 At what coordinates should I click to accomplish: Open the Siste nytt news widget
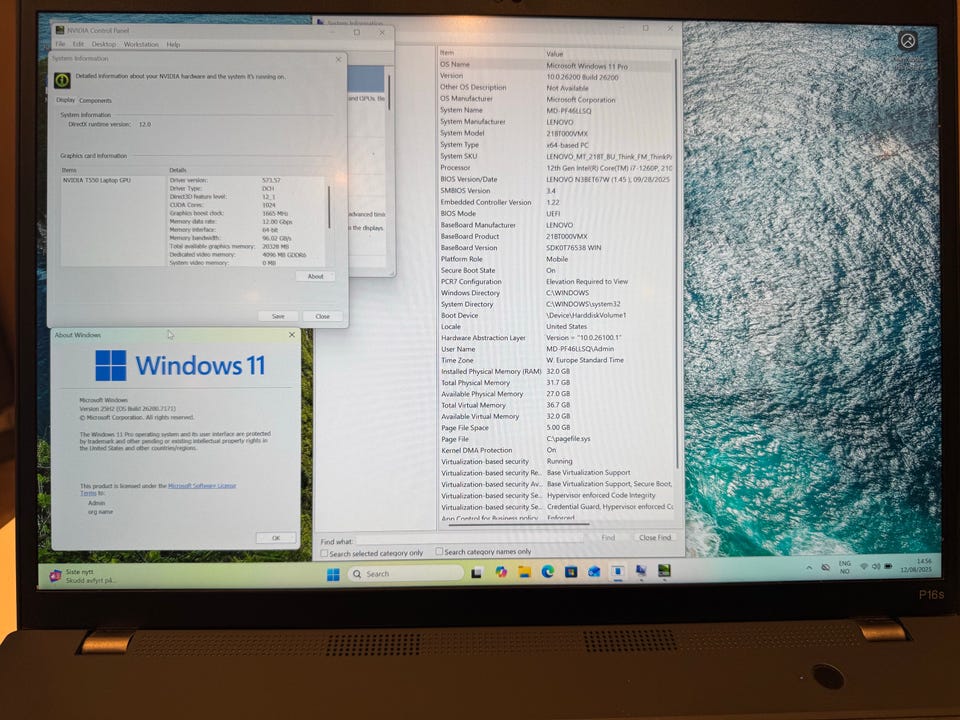click(x=82, y=576)
